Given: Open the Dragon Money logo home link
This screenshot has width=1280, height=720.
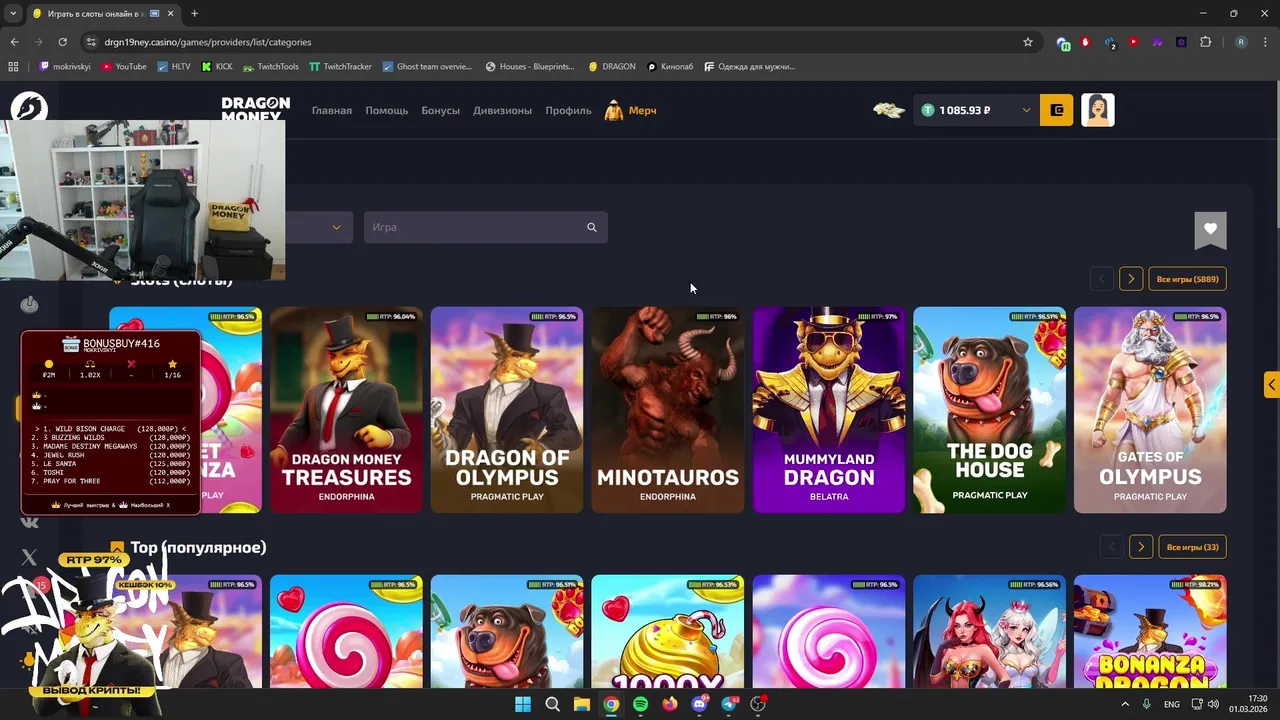Looking at the screenshot, I should (x=256, y=110).
